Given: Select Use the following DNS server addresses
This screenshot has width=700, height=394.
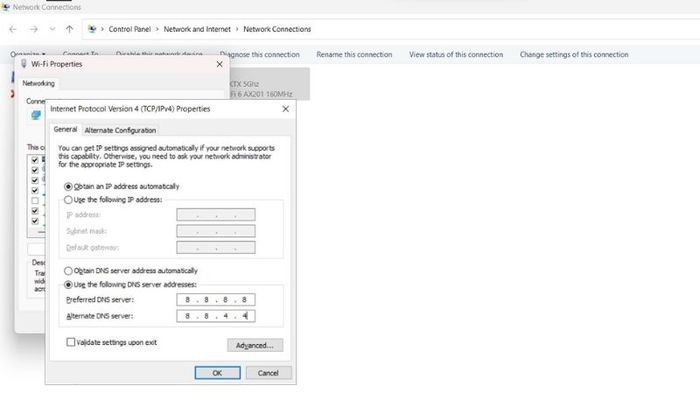Looking at the screenshot, I should (x=68, y=285).
